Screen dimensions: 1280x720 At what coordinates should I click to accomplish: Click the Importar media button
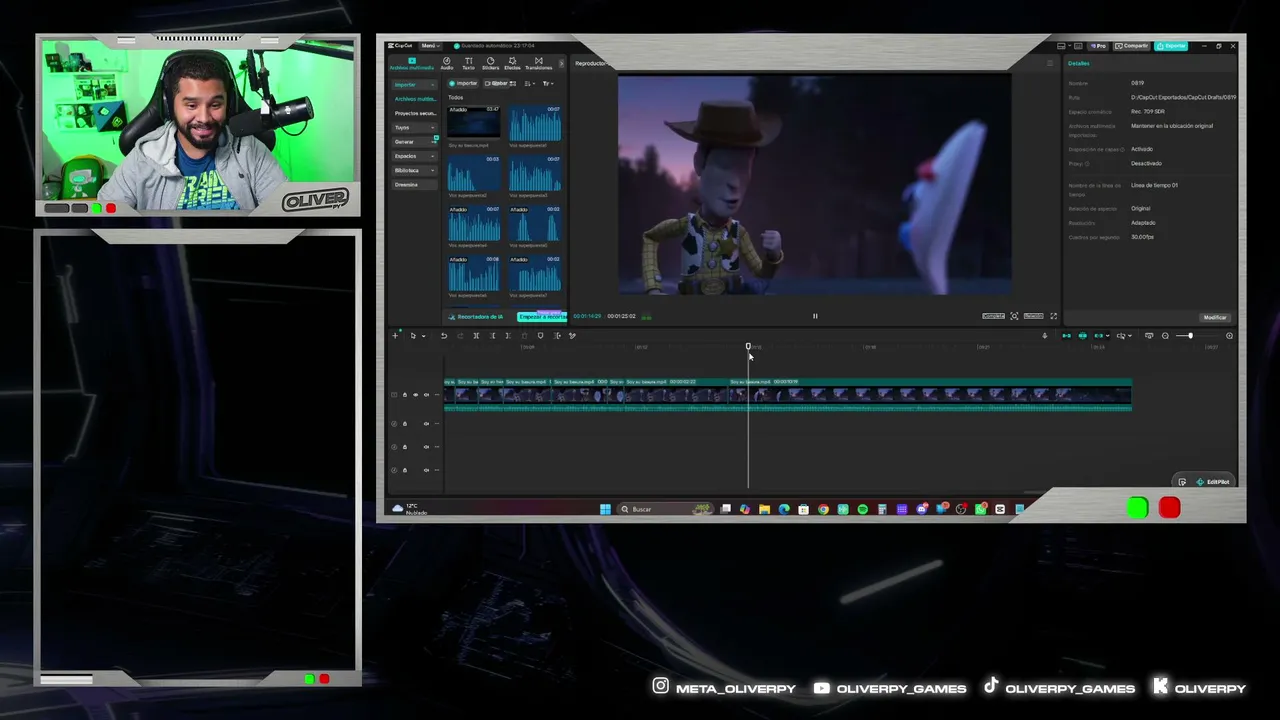[464, 83]
